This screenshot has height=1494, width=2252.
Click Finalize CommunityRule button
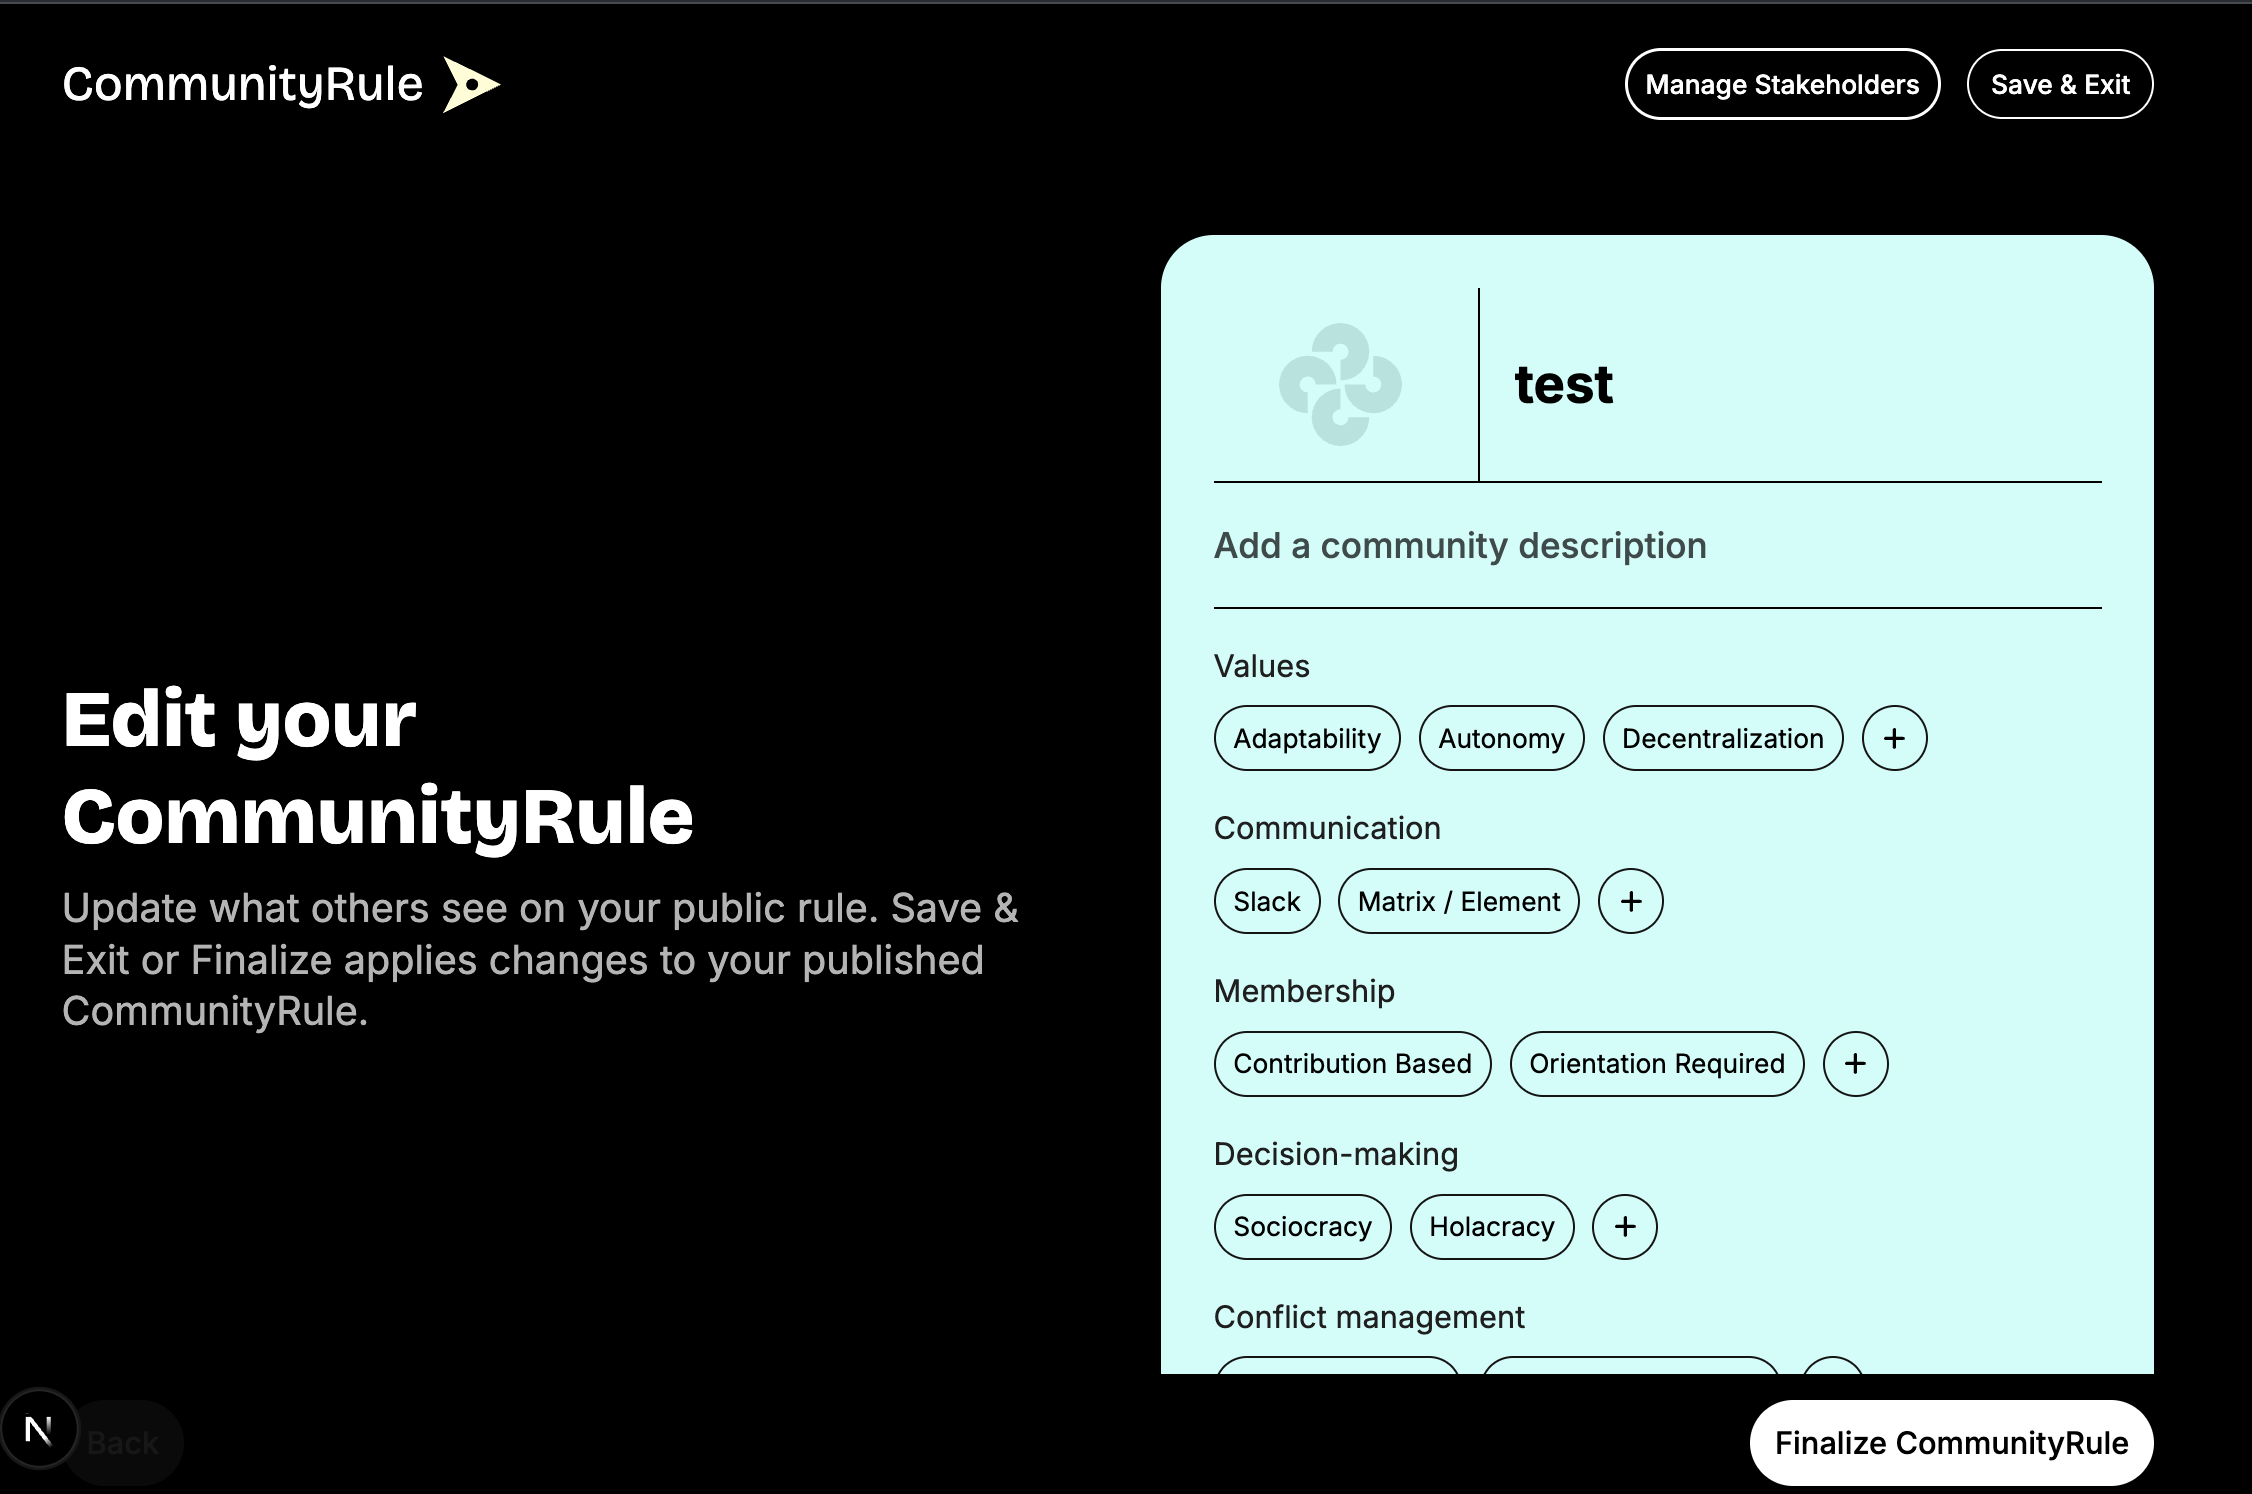[x=1951, y=1443]
